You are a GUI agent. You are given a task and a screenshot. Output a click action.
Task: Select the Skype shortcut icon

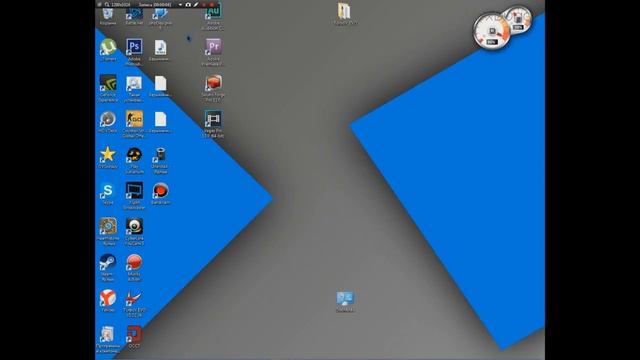[x=108, y=191]
